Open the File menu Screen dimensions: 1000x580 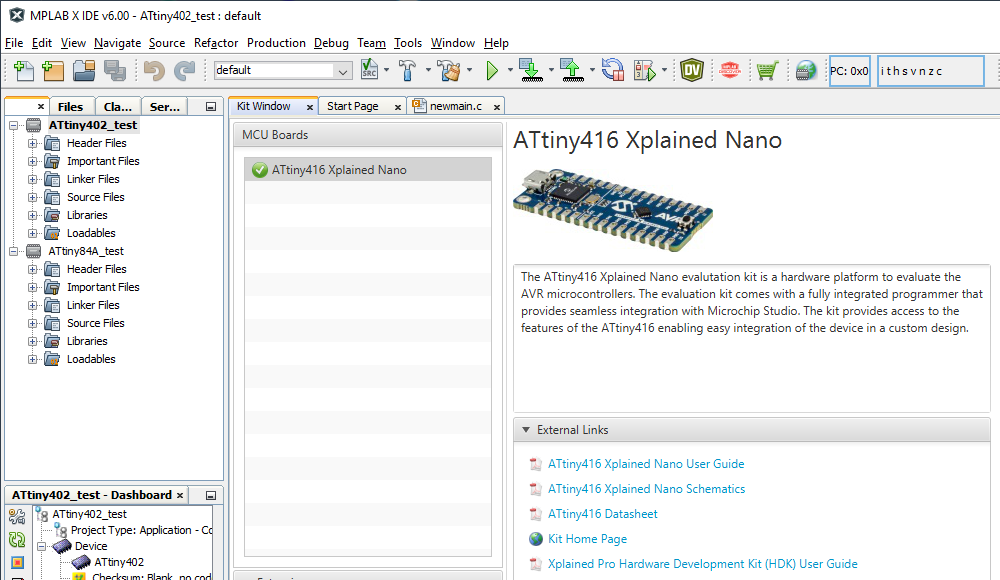[13, 43]
